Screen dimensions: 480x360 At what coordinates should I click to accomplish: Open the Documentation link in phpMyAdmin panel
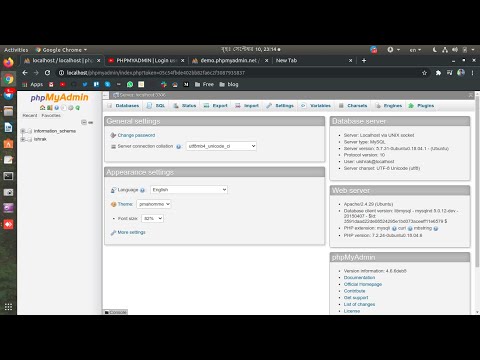tap(359, 278)
